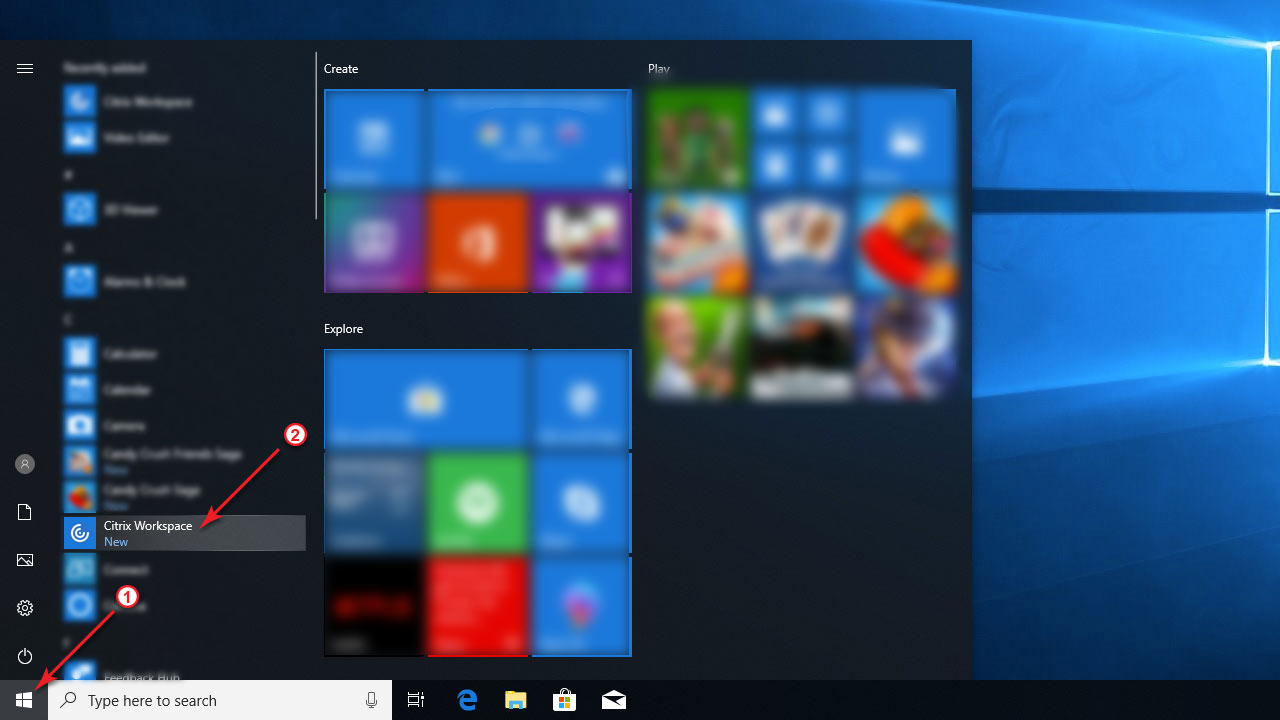Screen dimensions: 1280x720
Task: Open the Mail app from the taskbar
Action: click(613, 700)
